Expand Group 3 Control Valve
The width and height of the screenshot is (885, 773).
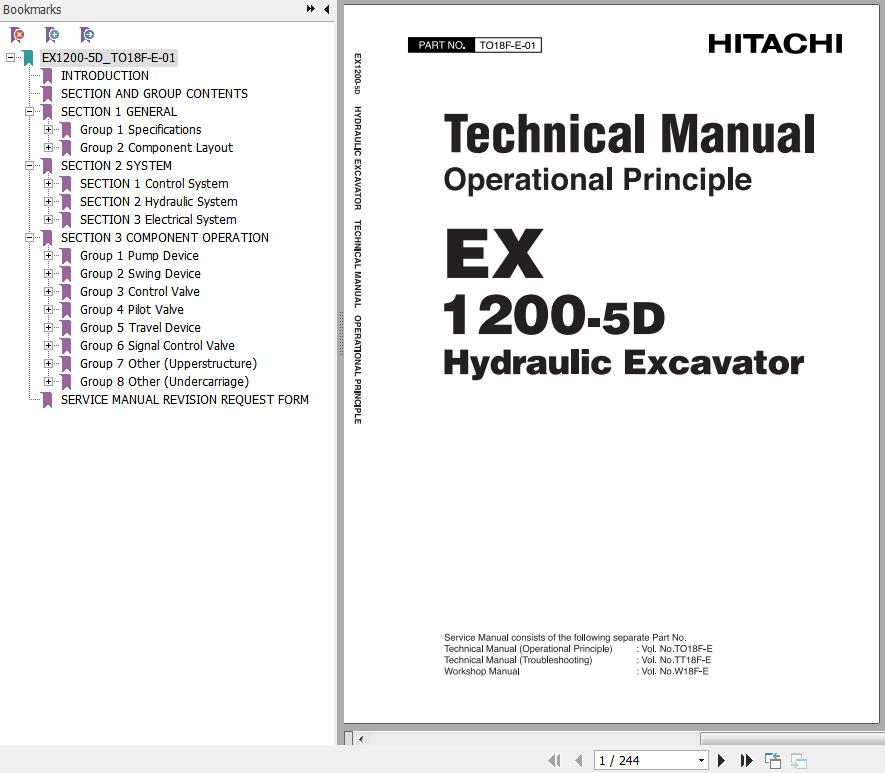click(x=49, y=292)
